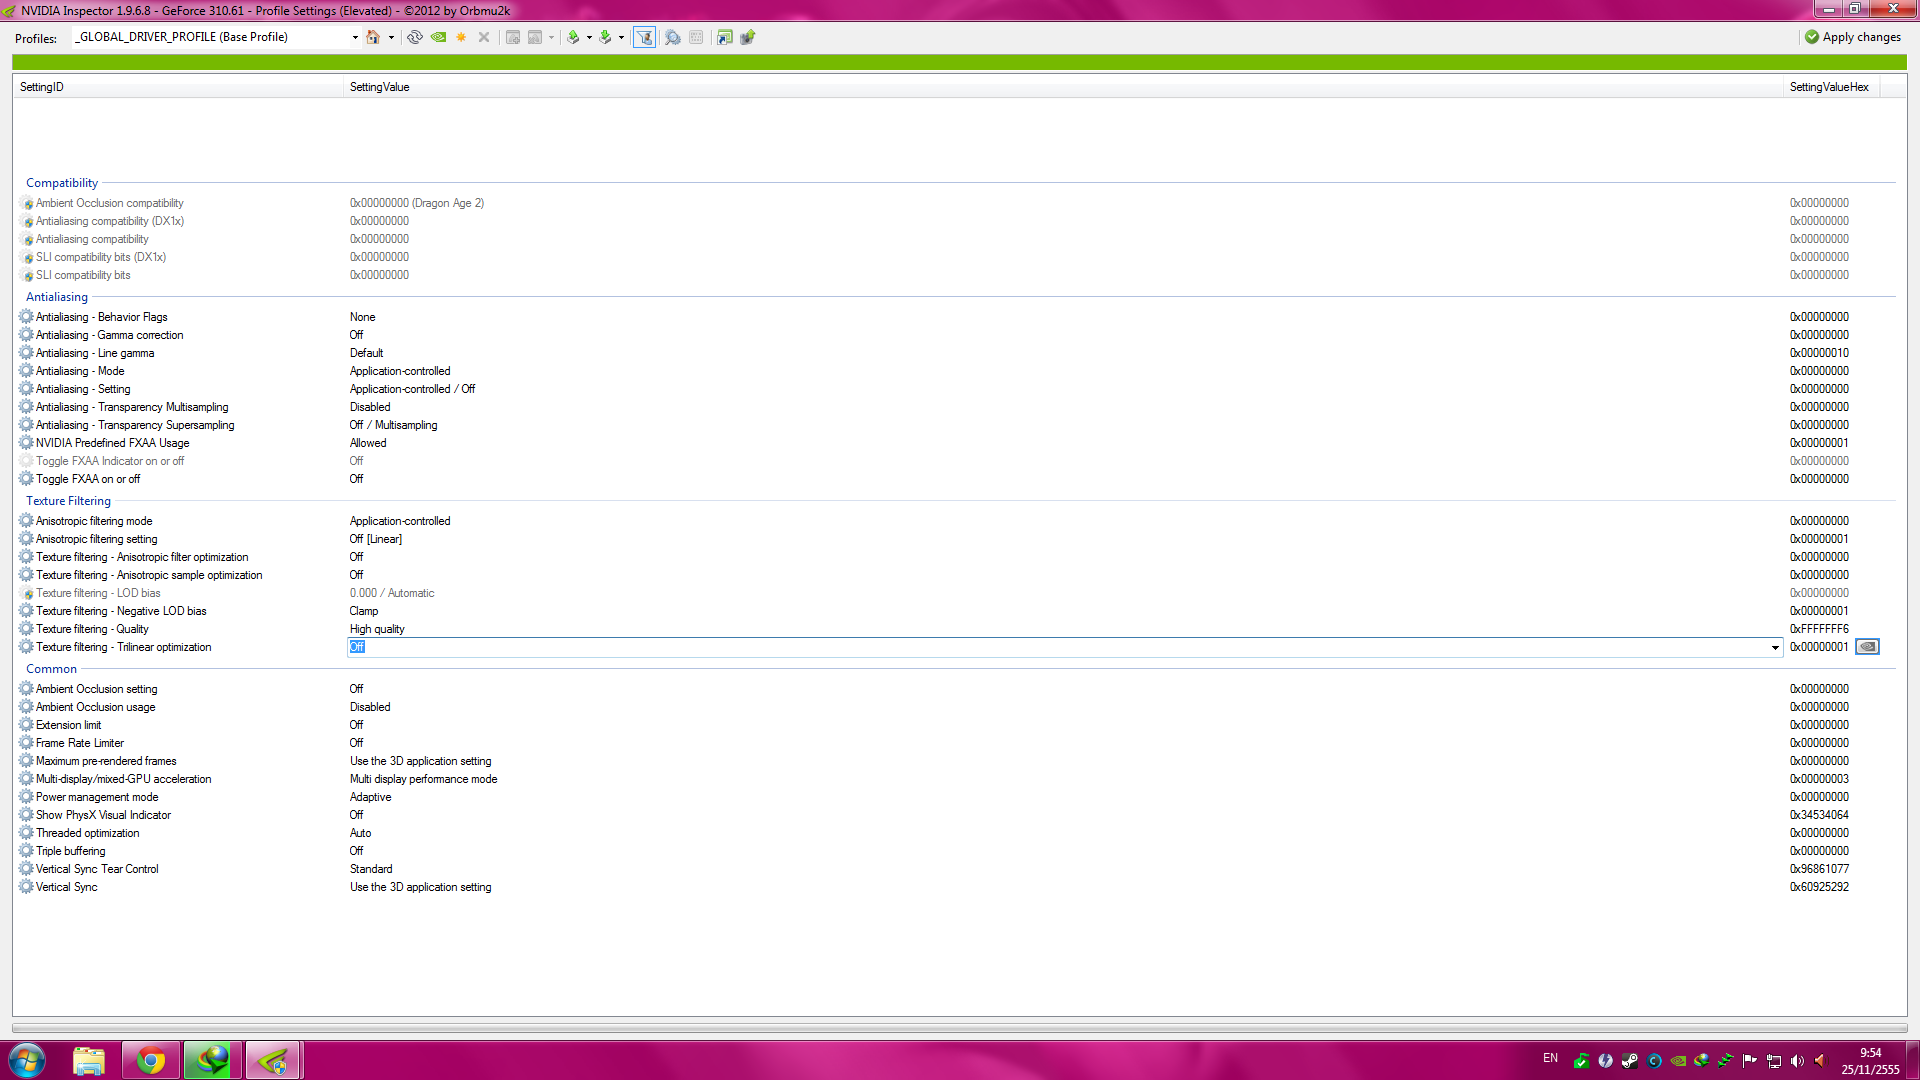Click the import profiles toolbar icon
This screenshot has width=1920, height=1080.
pyautogui.click(x=605, y=38)
